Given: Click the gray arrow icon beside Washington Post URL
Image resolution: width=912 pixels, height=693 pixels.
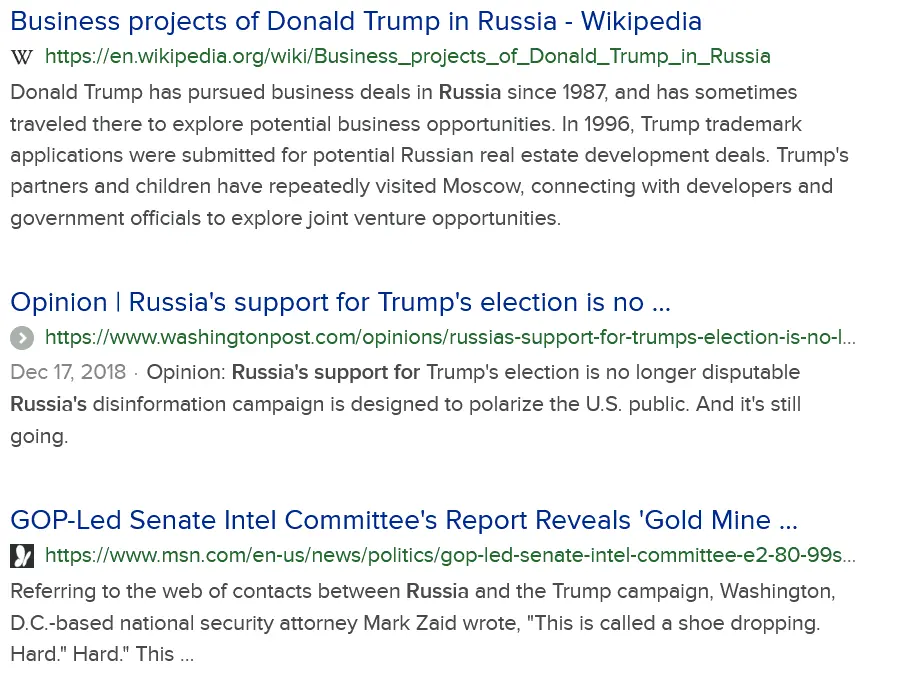Looking at the screenshot, I should pos(22,338).
